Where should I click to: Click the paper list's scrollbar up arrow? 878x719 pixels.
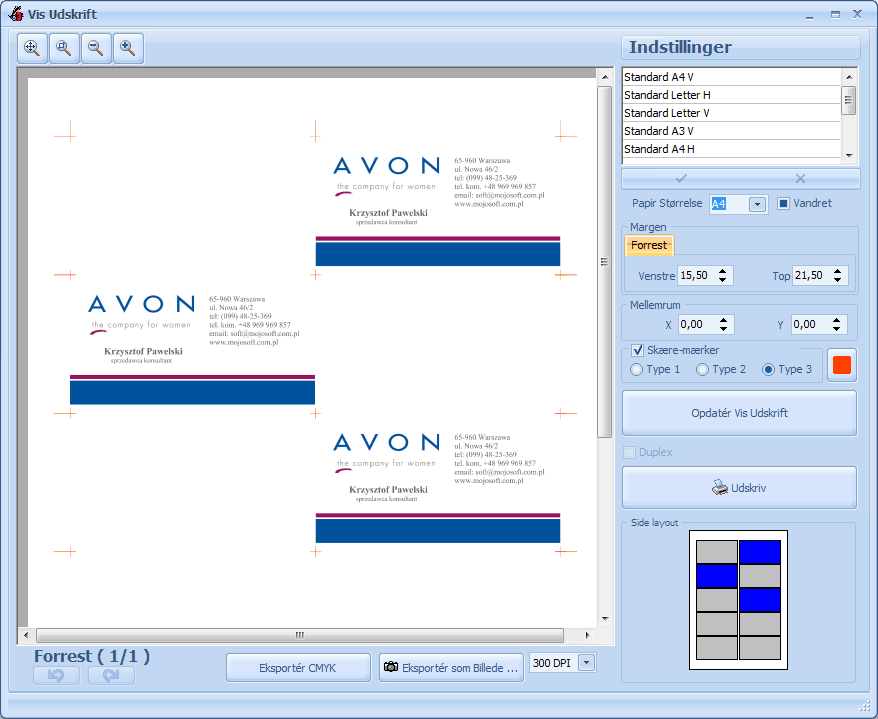tap(849, 77)
